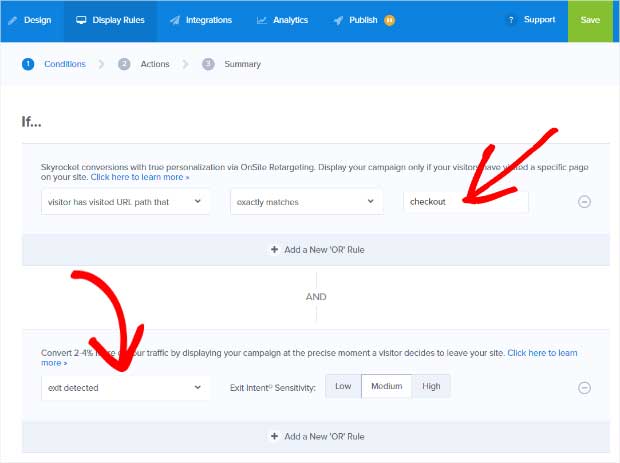This screenshot has height=463, width=620.
Task: Click the Integrations paper plane icon
Action: 175,20
